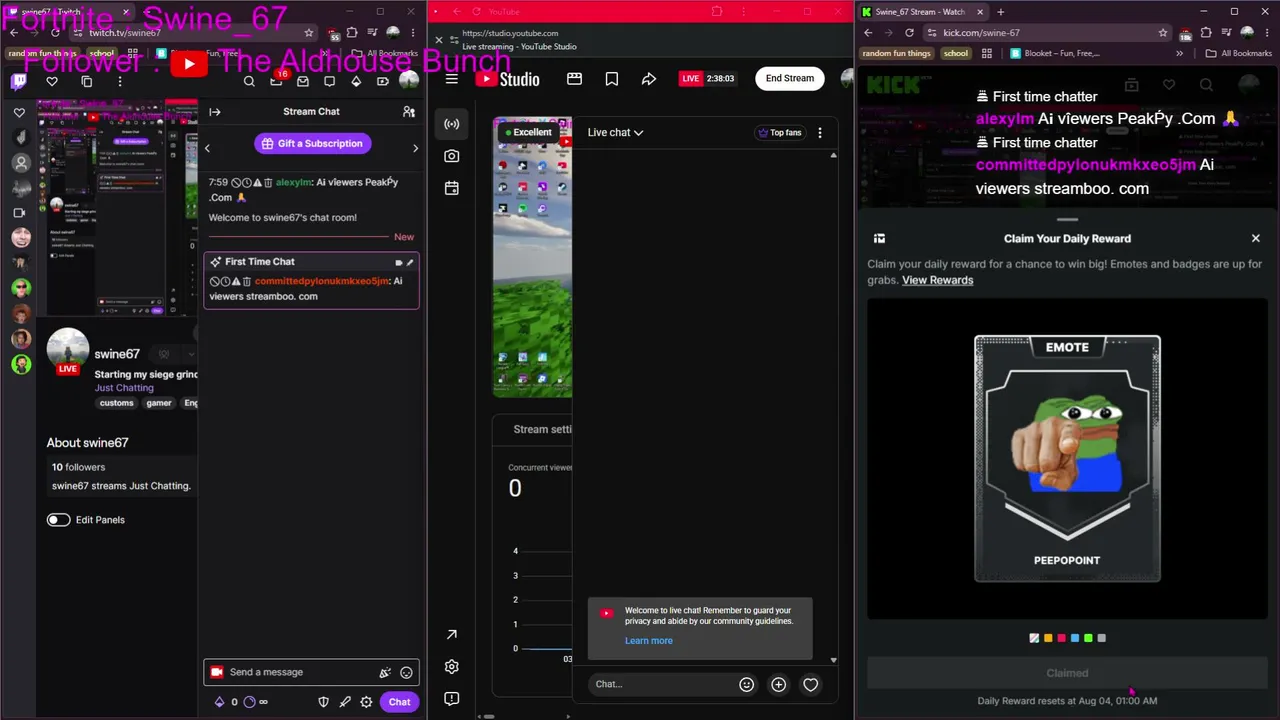Open the View Rewards link
This screenshot has height=720, width=1280.
[938, 280]
